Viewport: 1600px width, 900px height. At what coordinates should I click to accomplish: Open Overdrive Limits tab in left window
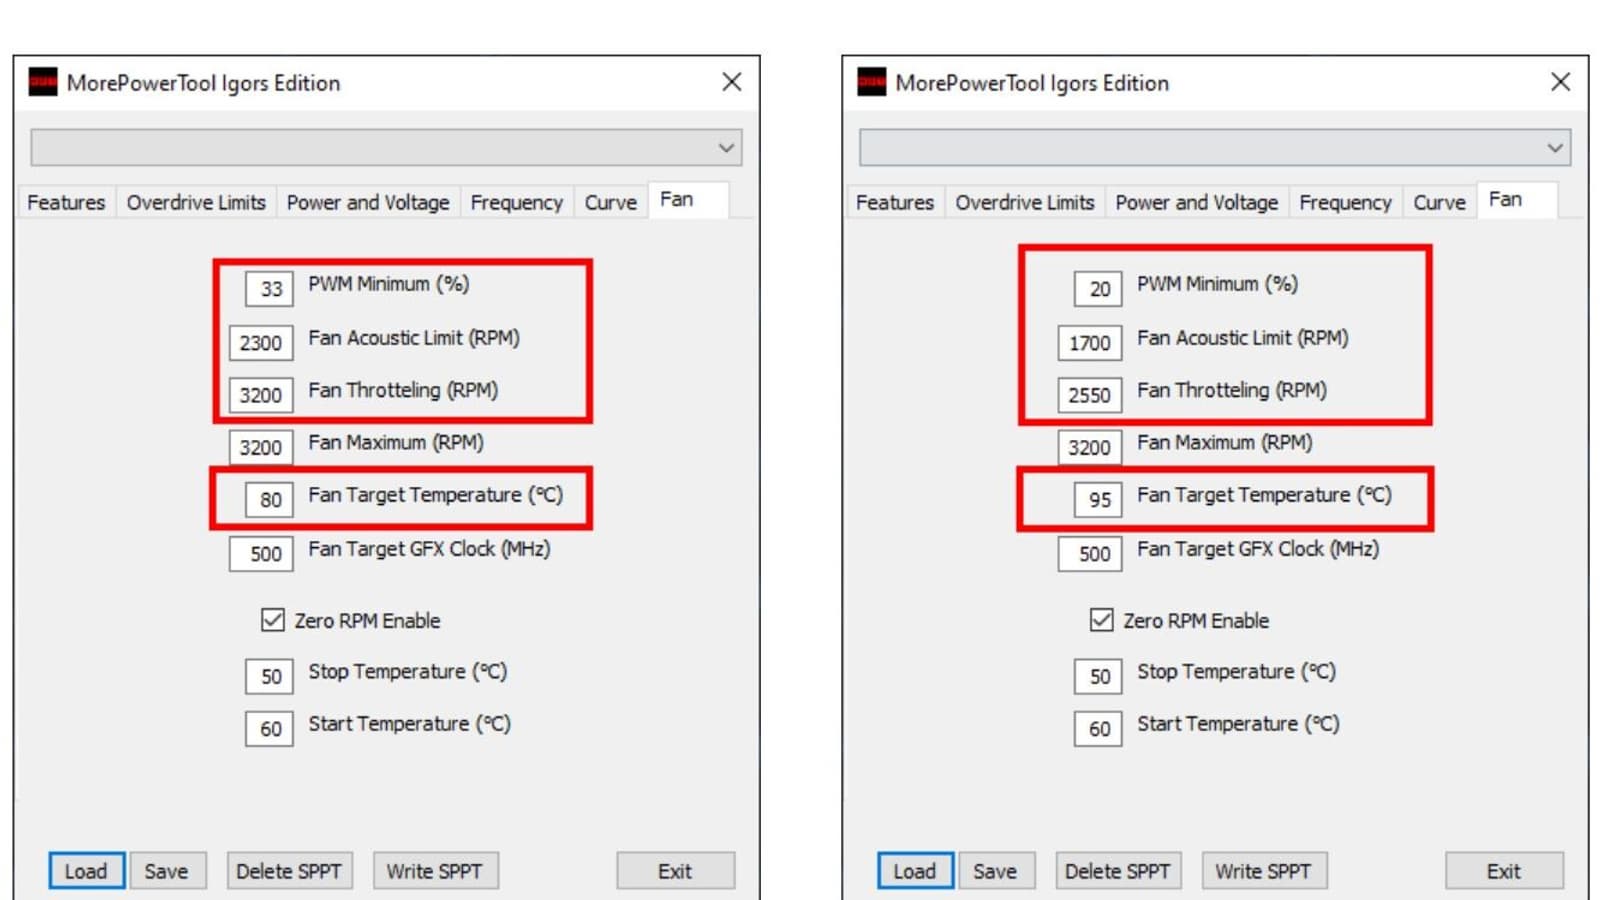pyautogui.click(x=196, y=202)
